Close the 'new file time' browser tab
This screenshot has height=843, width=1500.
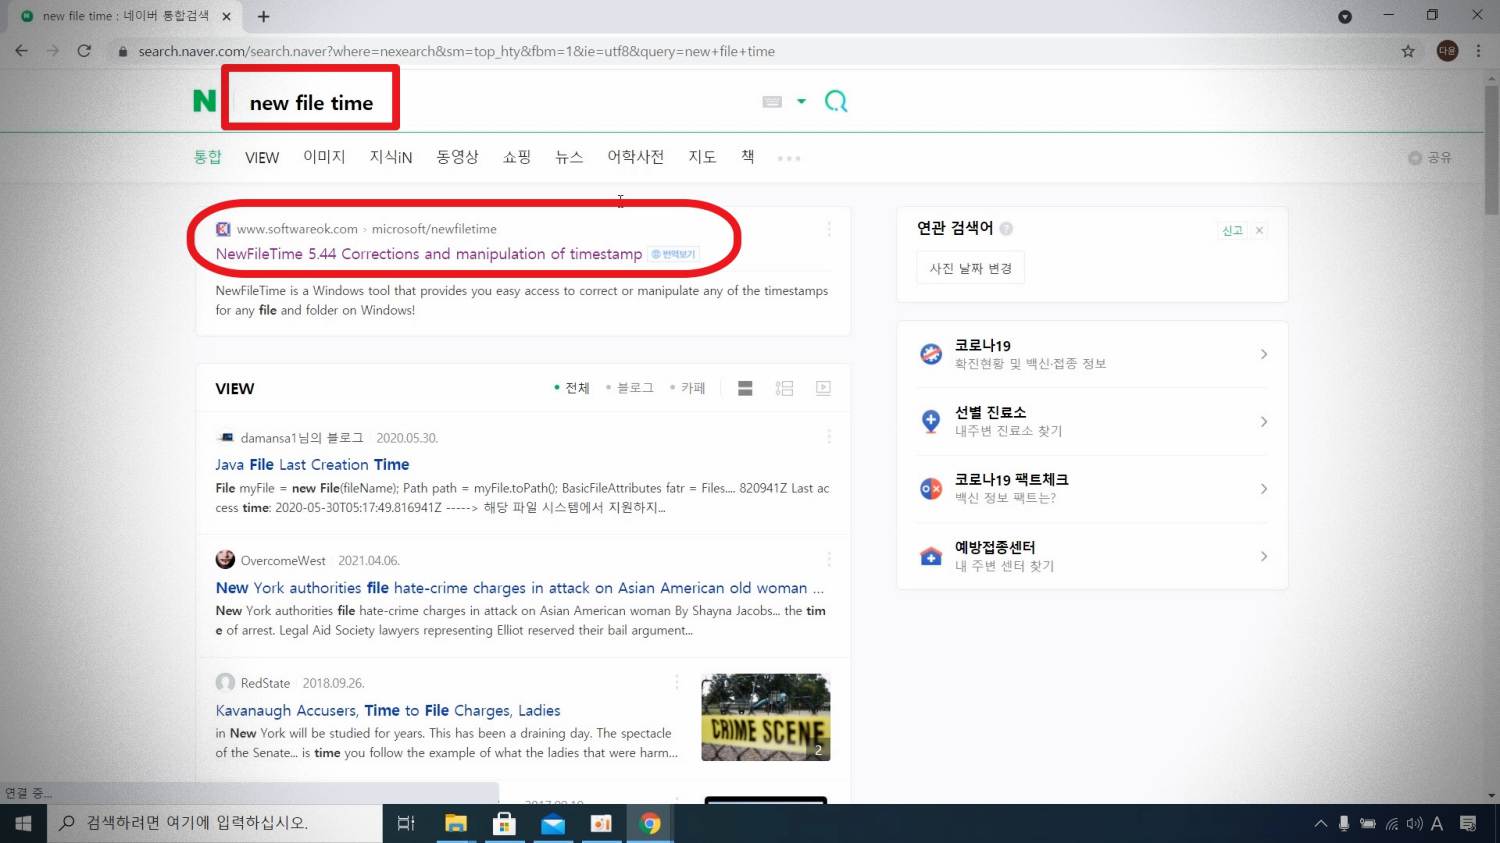pos(227,16)
